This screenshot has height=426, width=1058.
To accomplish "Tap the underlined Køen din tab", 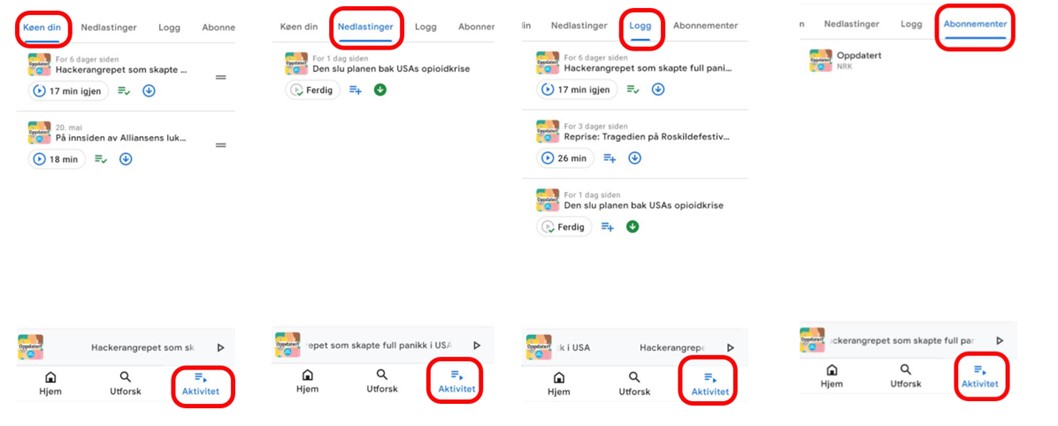I will click(43, 27).
